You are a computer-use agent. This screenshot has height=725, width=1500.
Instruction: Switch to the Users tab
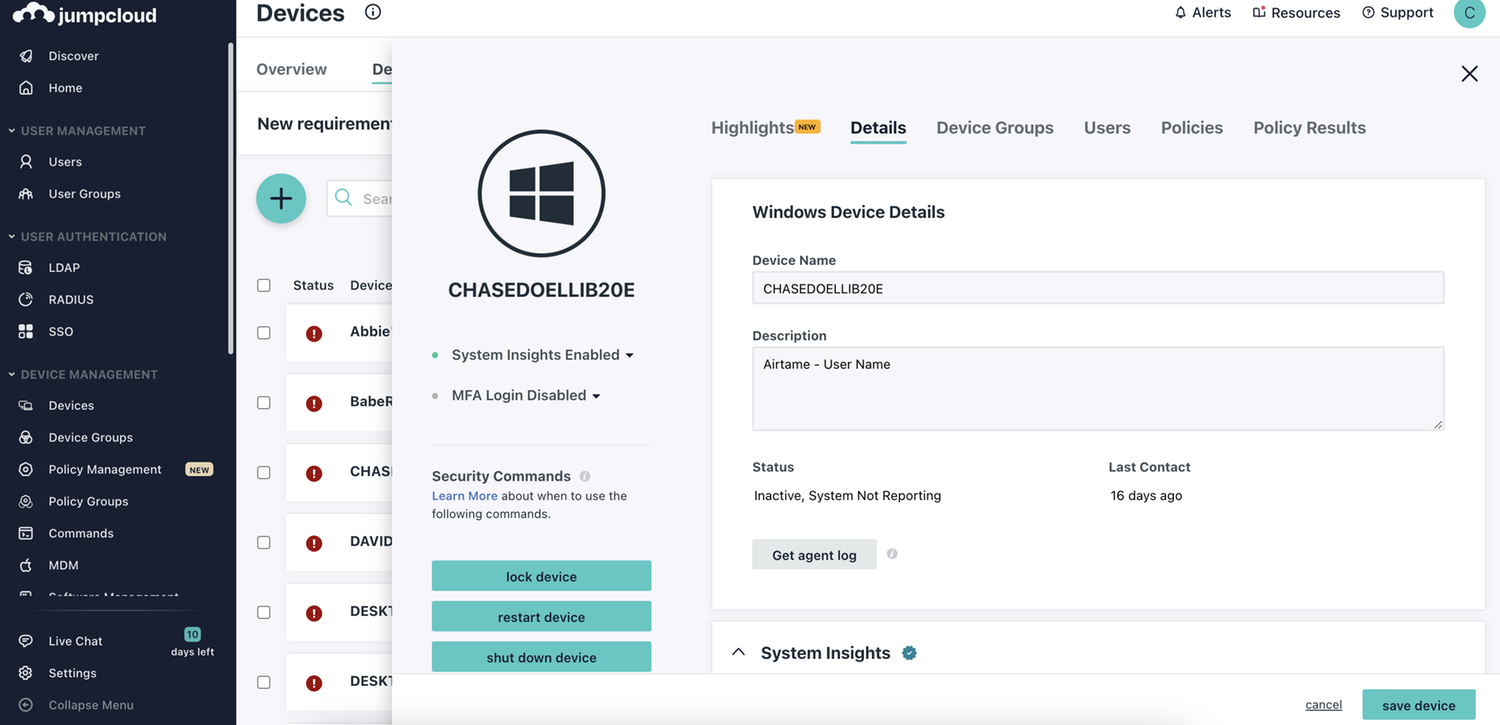[x=1107, y=128]
